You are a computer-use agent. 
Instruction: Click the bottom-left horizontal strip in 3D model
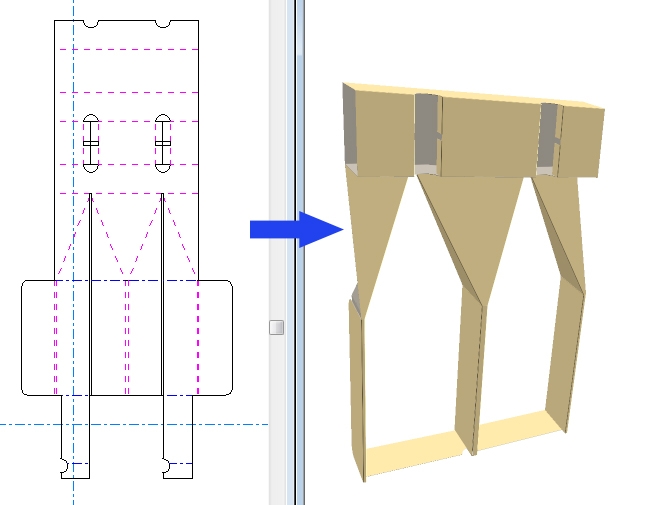coord(415,455)
